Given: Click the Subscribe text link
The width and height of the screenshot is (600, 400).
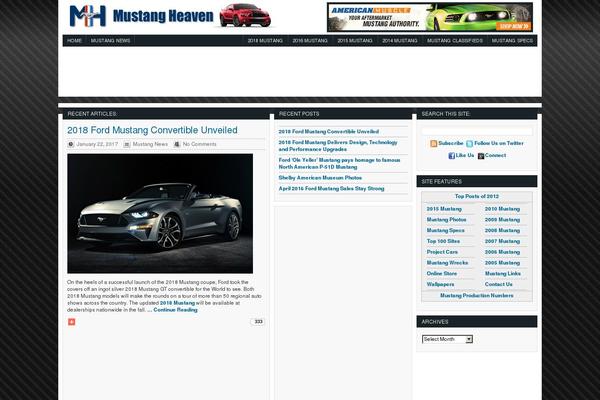Looking at the screenshot, I should 451,143.
